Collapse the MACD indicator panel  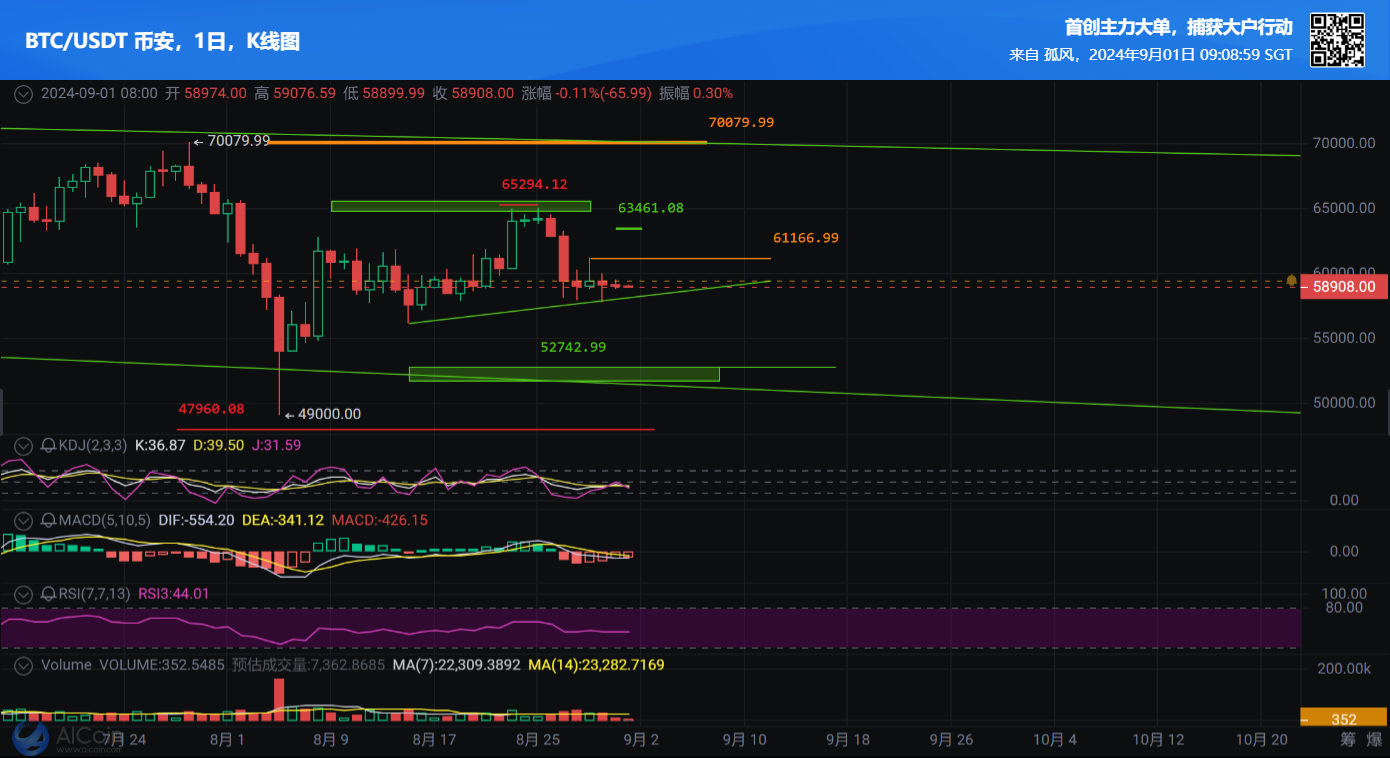pos(23,520)
